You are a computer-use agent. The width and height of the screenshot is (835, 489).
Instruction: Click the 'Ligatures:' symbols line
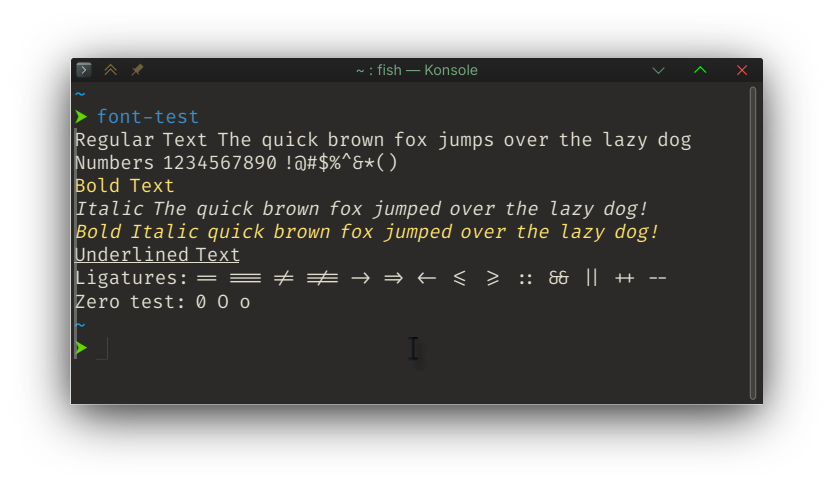tap(370, 278)
